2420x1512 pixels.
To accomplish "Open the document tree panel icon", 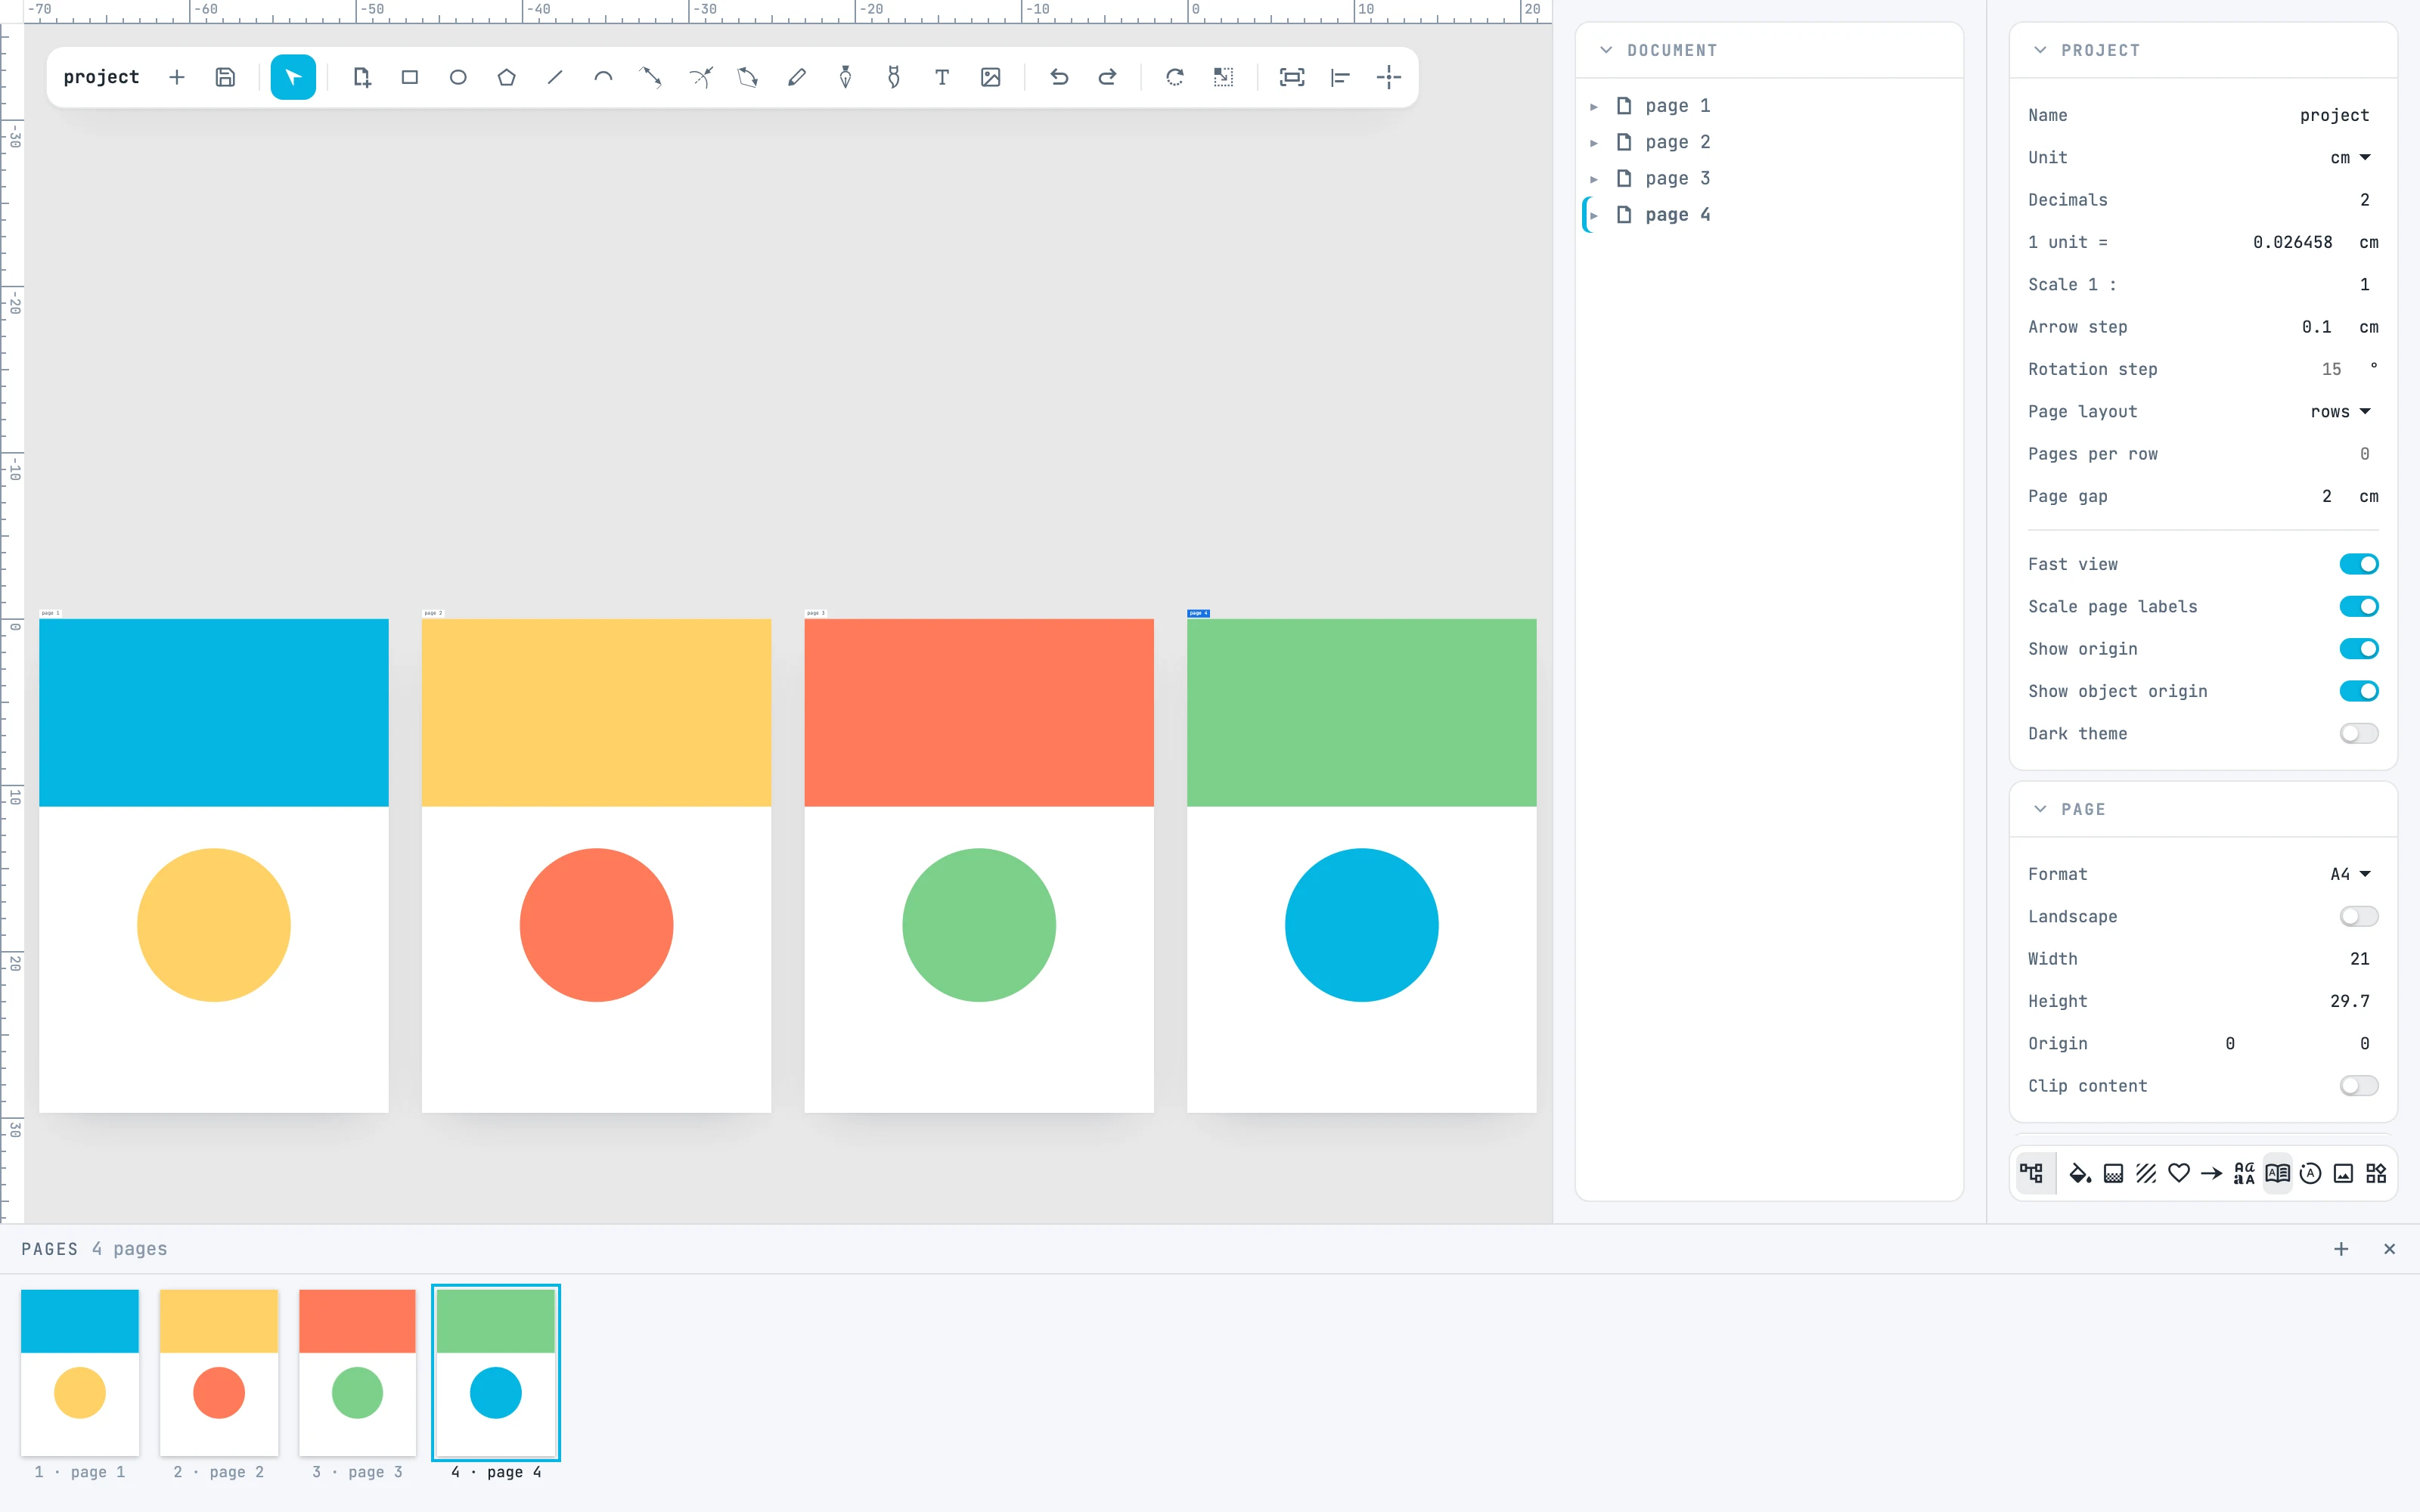I will [2031, 1173].
